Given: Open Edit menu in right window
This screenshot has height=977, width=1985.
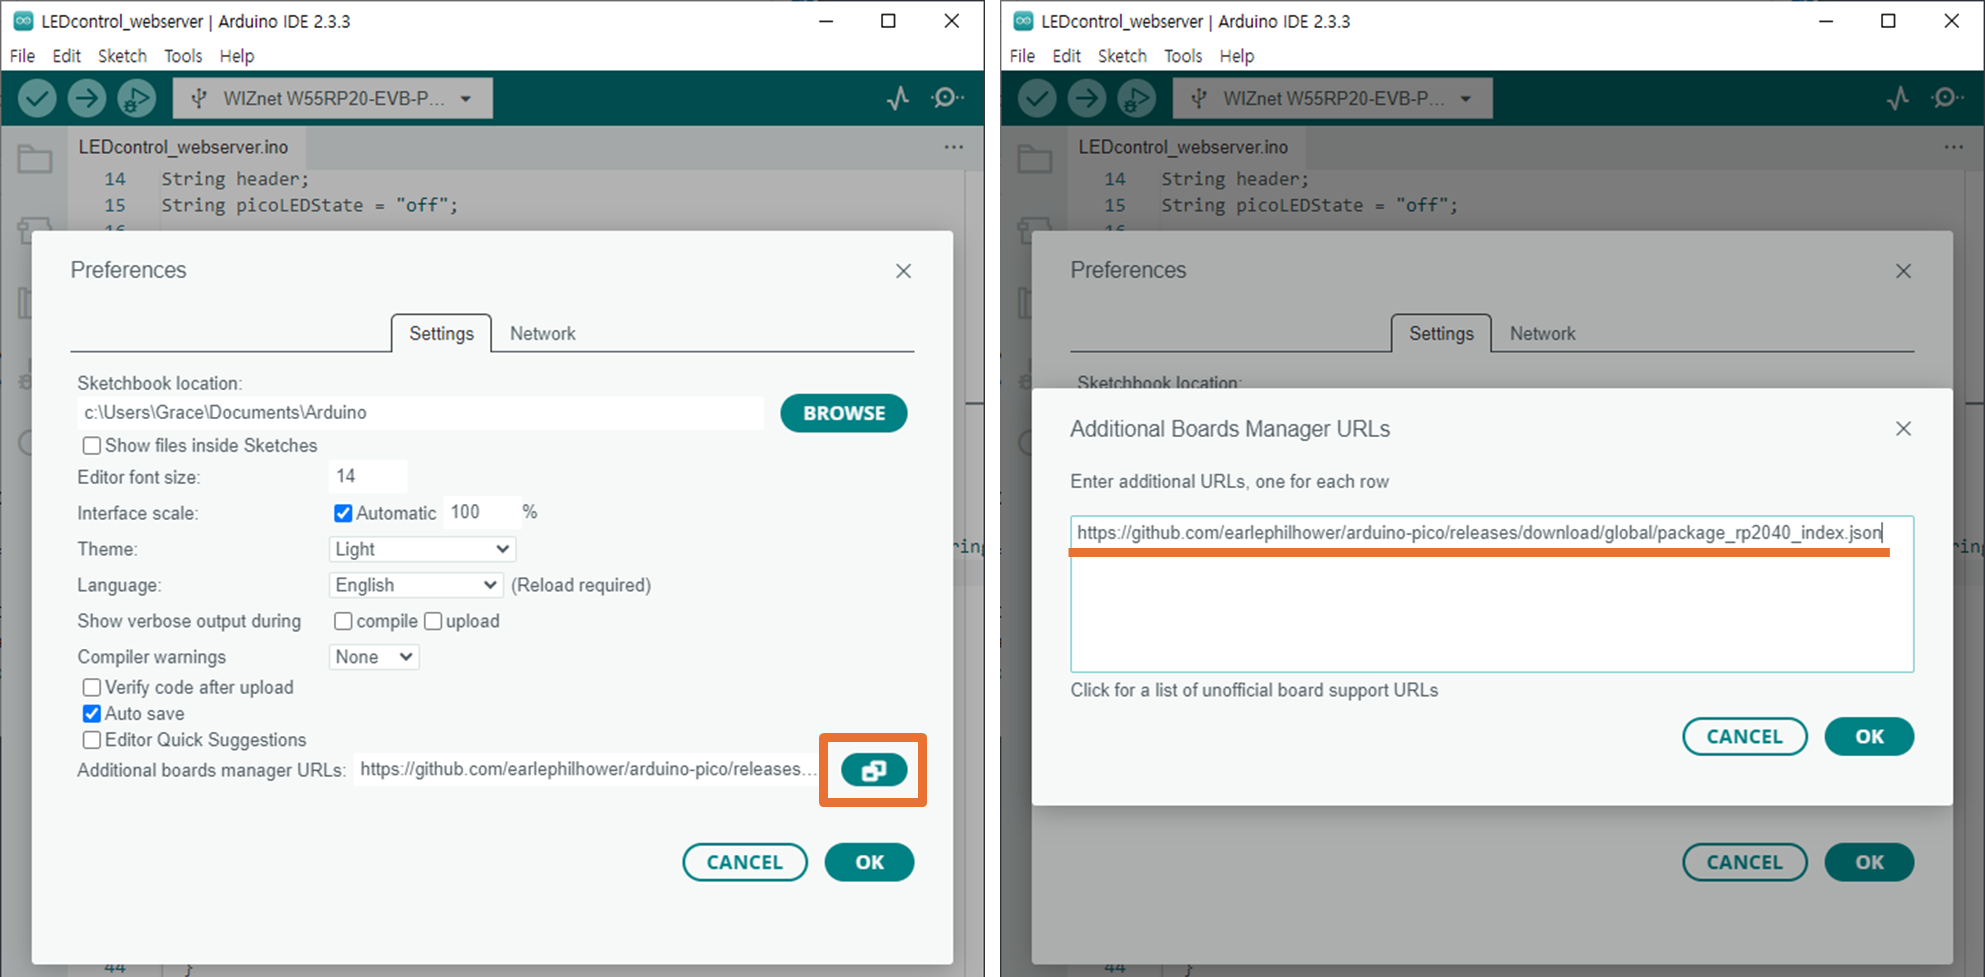Looking at the screenshot, I should 1067,56.
